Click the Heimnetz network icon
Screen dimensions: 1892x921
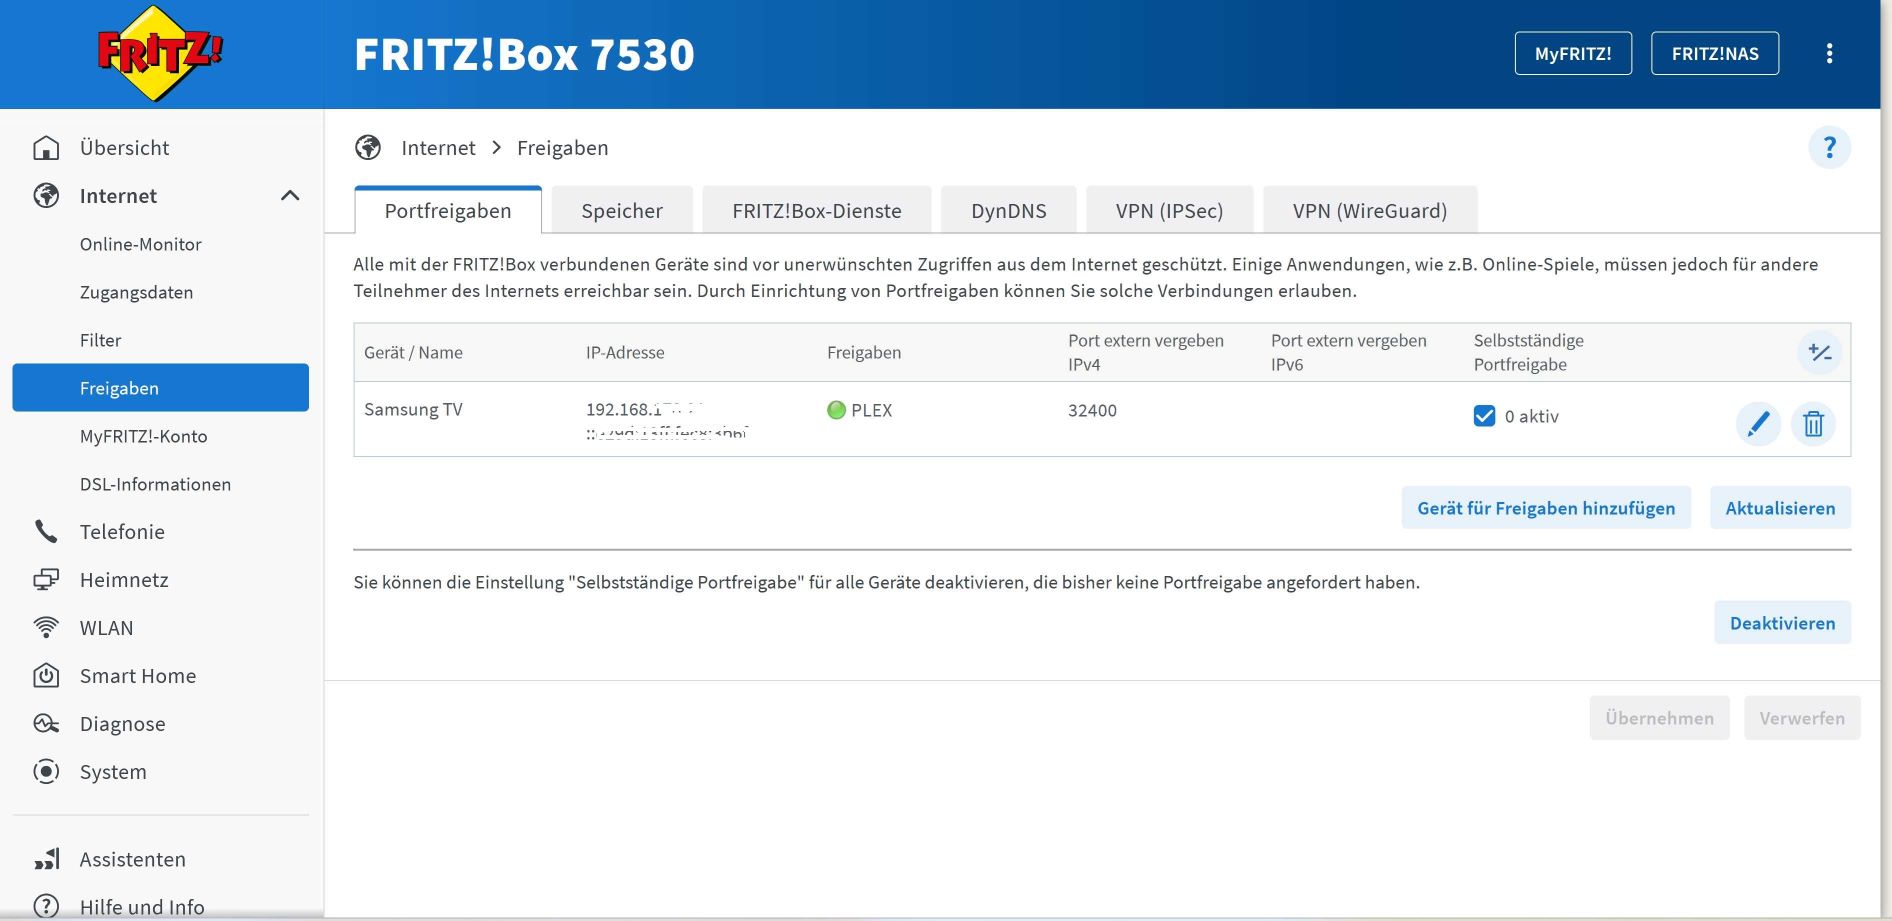tap(46, 580)
